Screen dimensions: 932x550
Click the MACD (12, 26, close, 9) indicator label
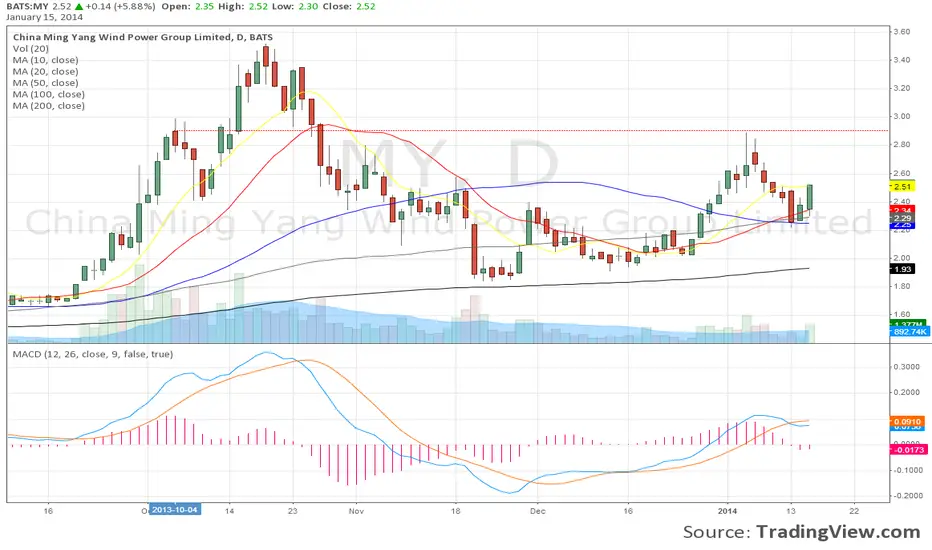click(x=93, y=354)
